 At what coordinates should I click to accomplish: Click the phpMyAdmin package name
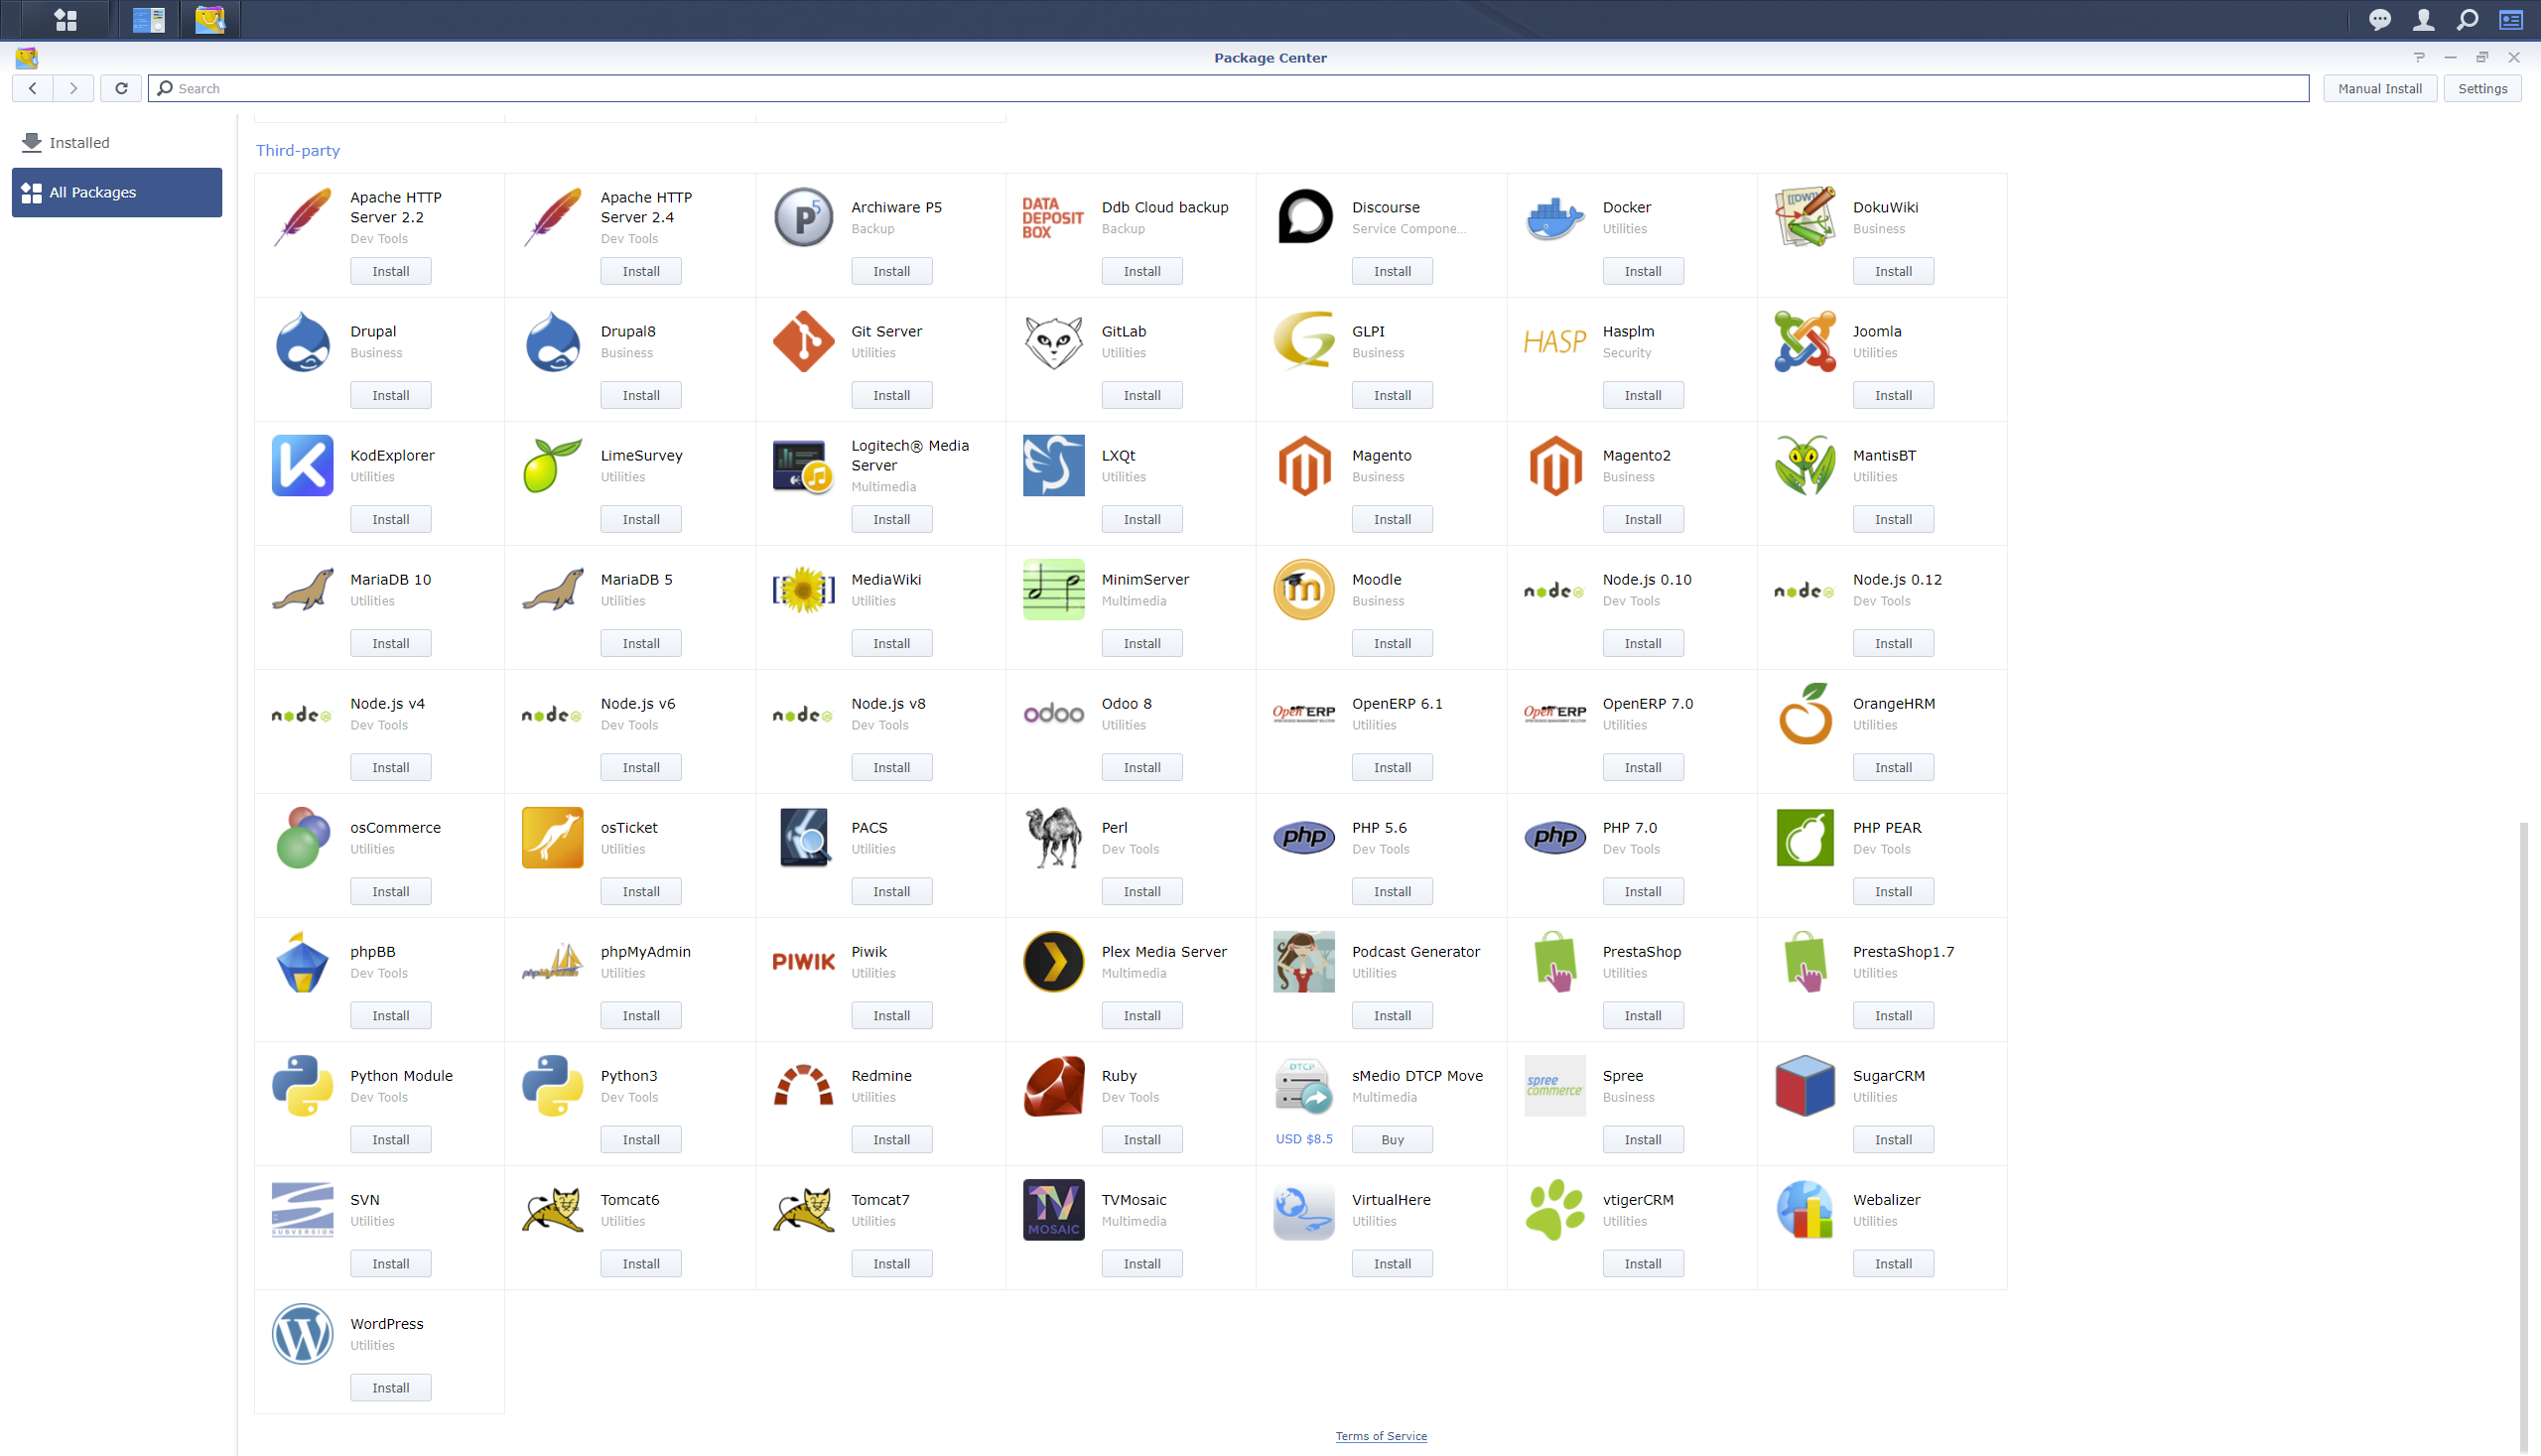click(645, 951)
